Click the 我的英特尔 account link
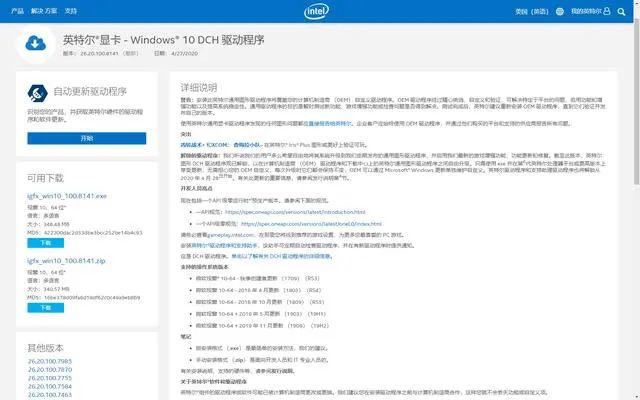 pos(586,11)
